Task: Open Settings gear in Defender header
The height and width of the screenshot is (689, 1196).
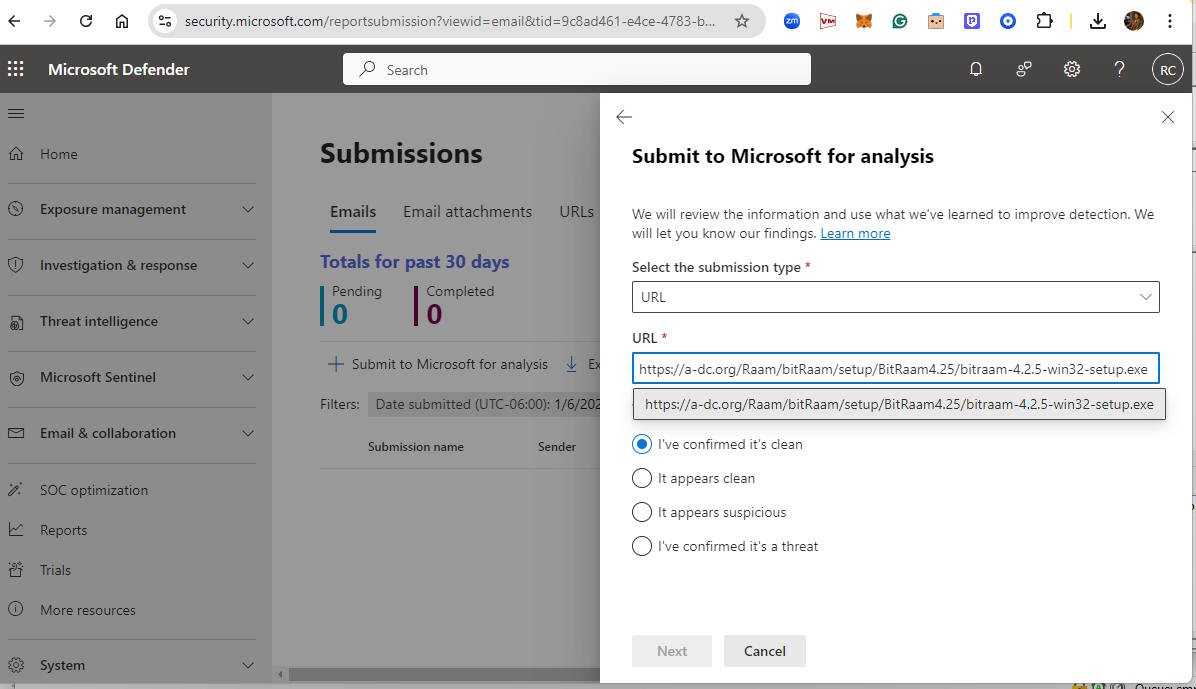Action: (x=1072, y=69)
